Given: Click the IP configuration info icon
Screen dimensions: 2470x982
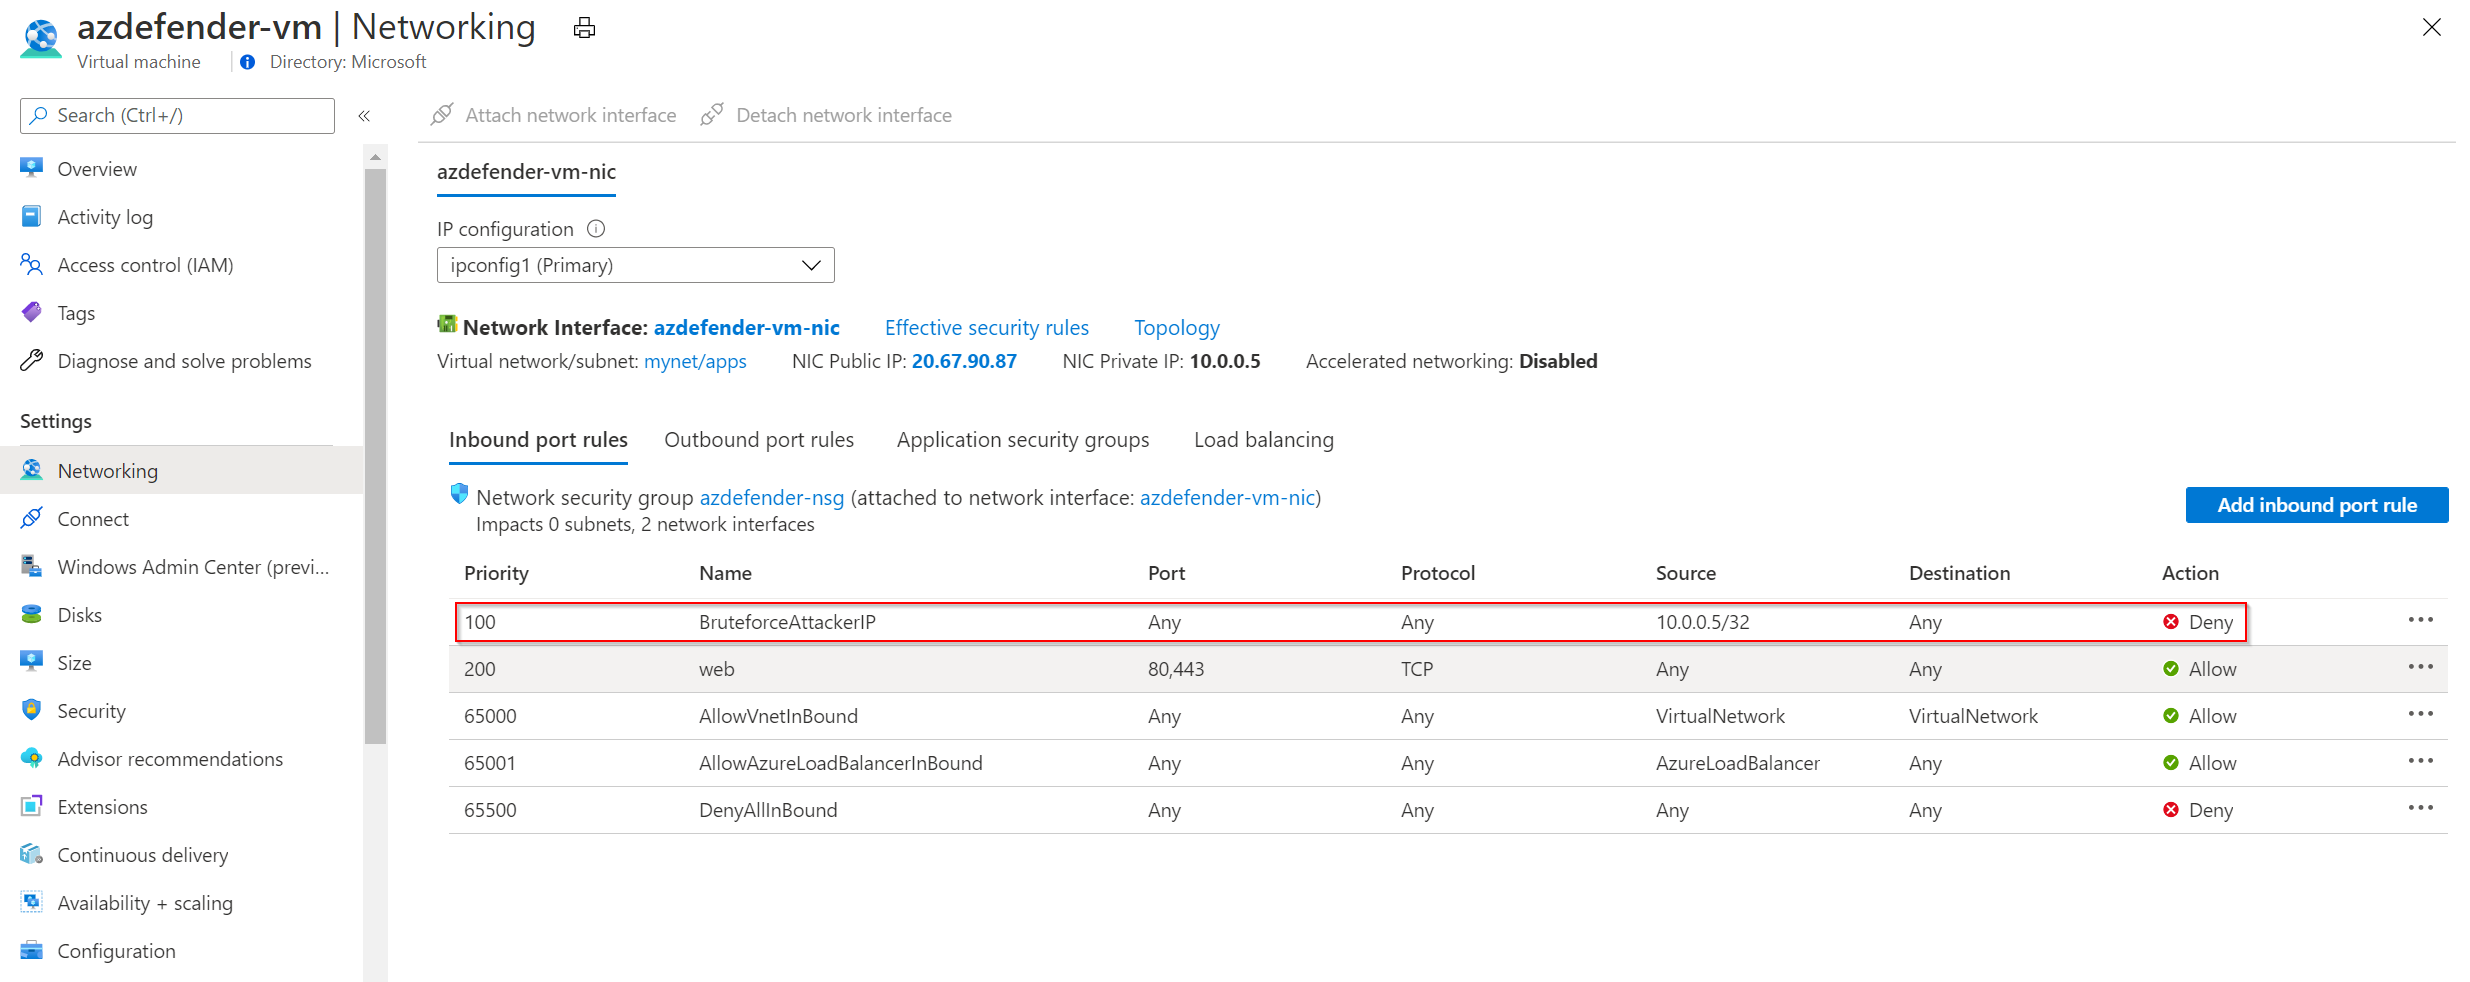Looking at the screenshot, I should point(596,229).
